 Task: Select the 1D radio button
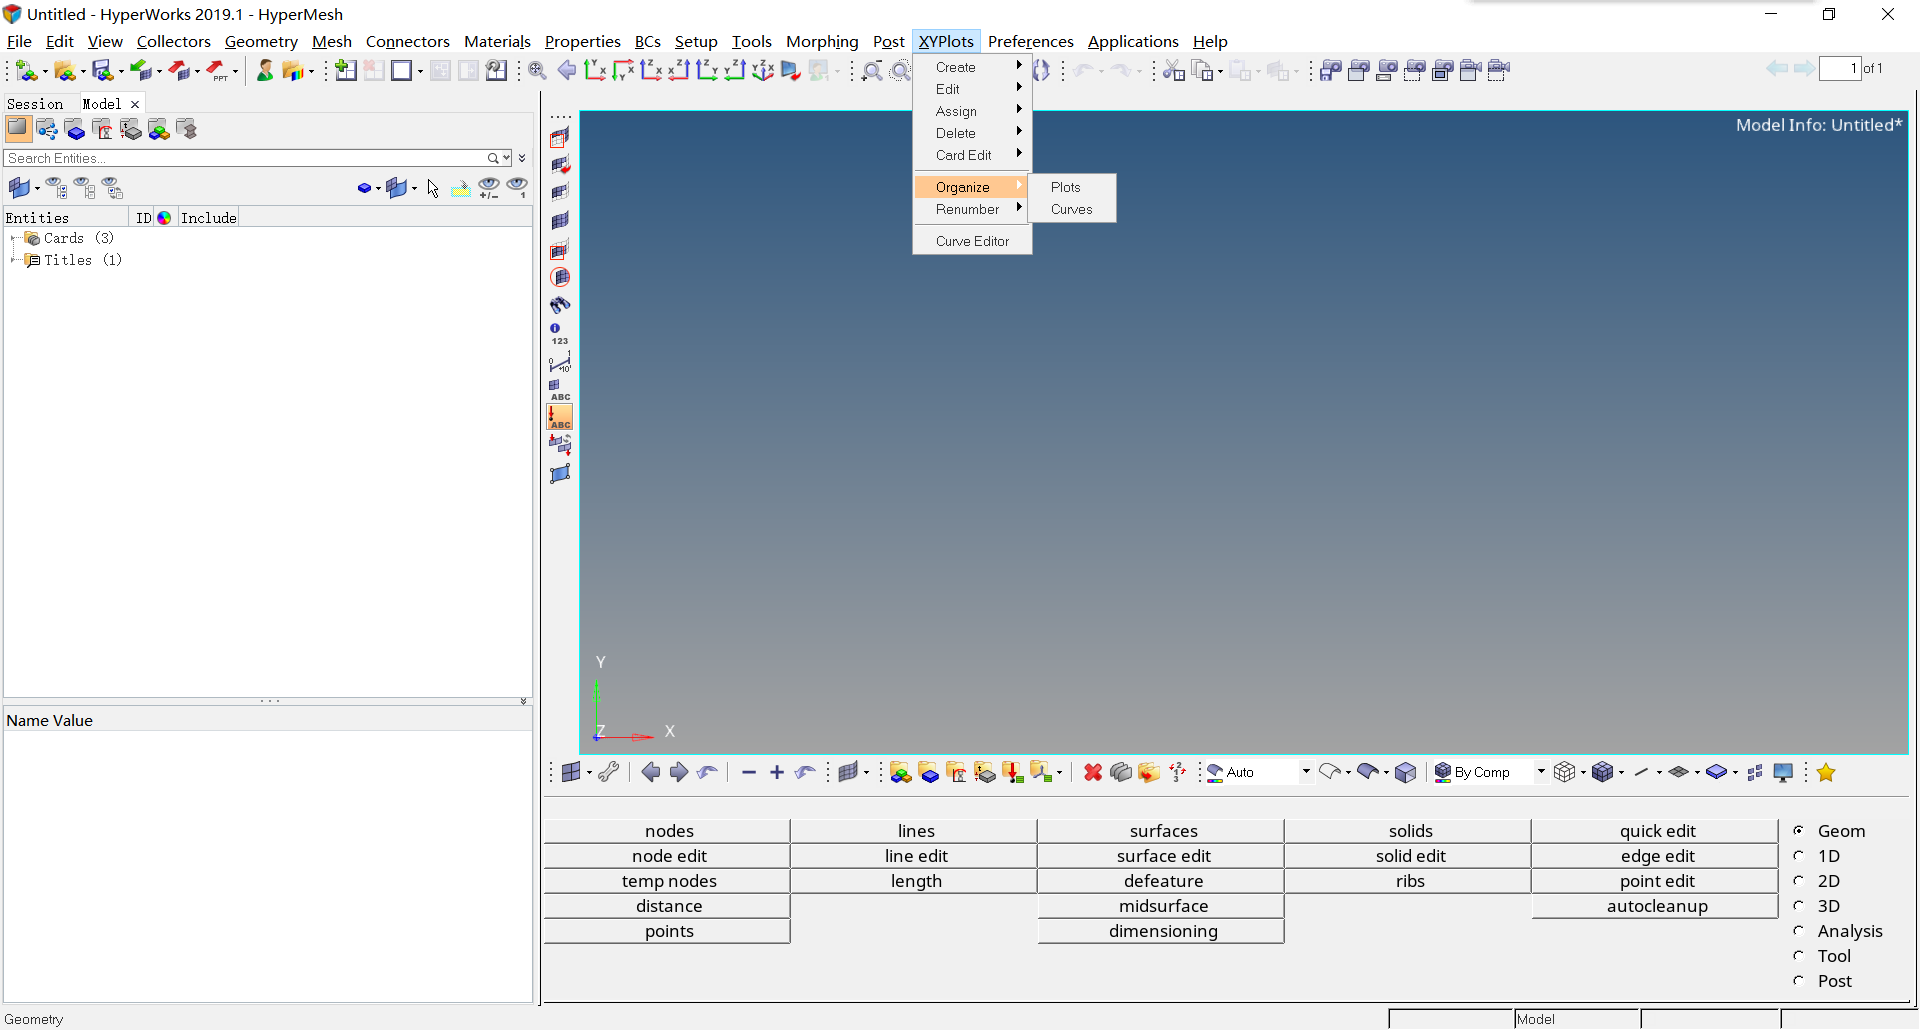pyautogui.click(x=1798, y=856)
